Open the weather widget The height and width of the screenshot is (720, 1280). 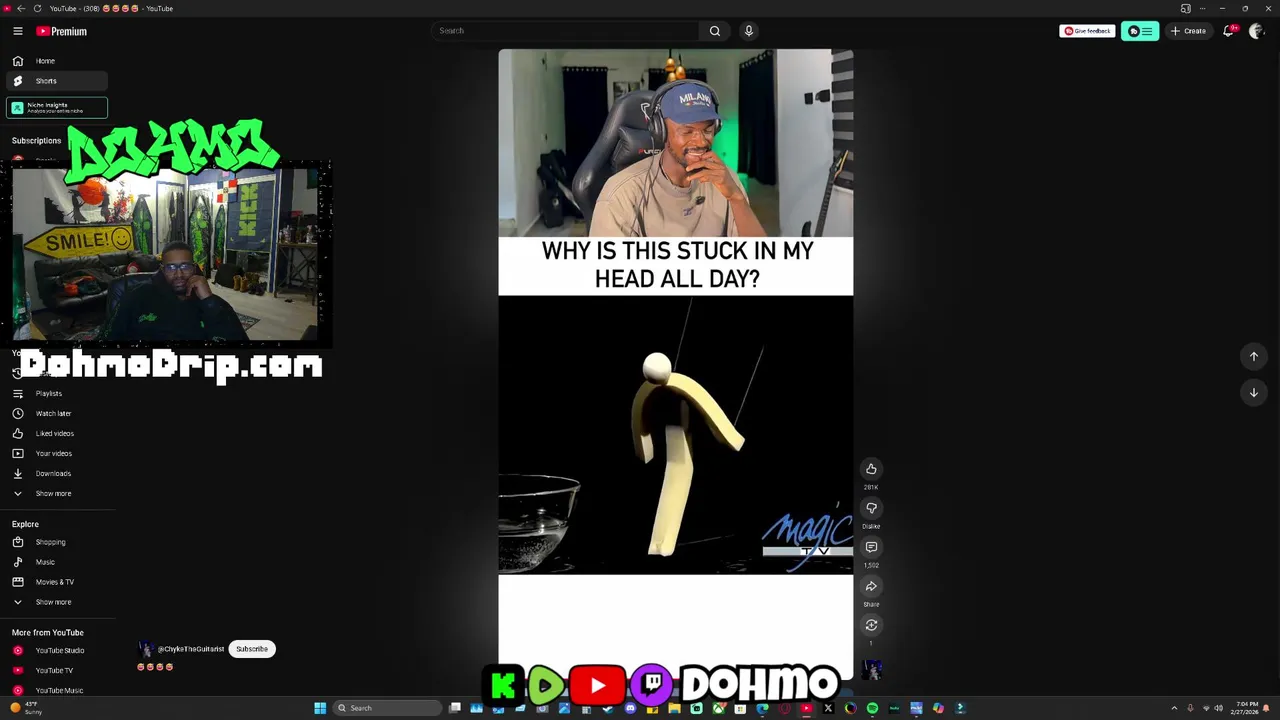(27, 708)
